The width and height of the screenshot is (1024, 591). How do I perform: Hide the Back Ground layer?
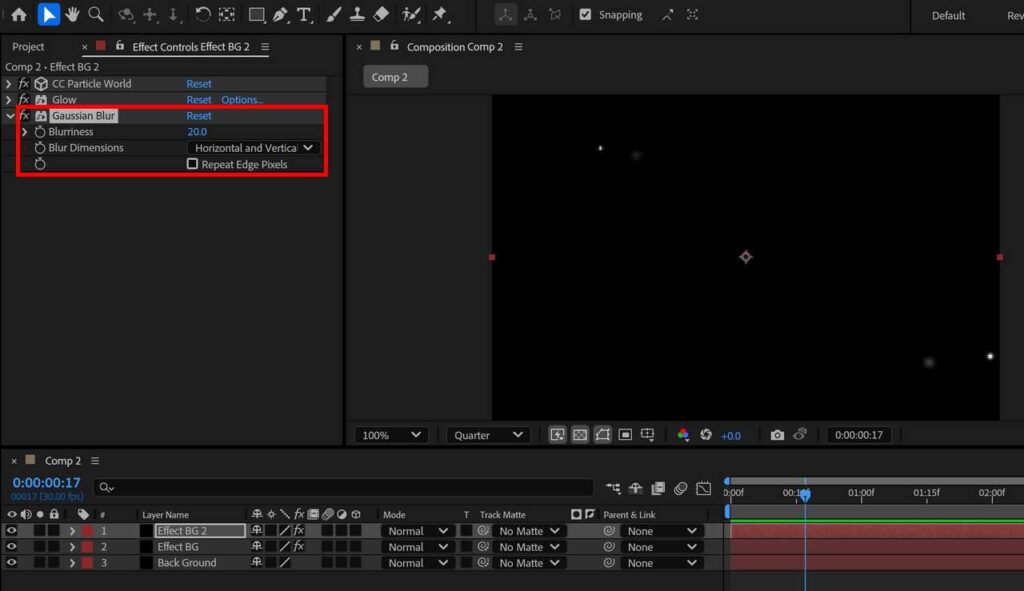click(x=11, y=562)
